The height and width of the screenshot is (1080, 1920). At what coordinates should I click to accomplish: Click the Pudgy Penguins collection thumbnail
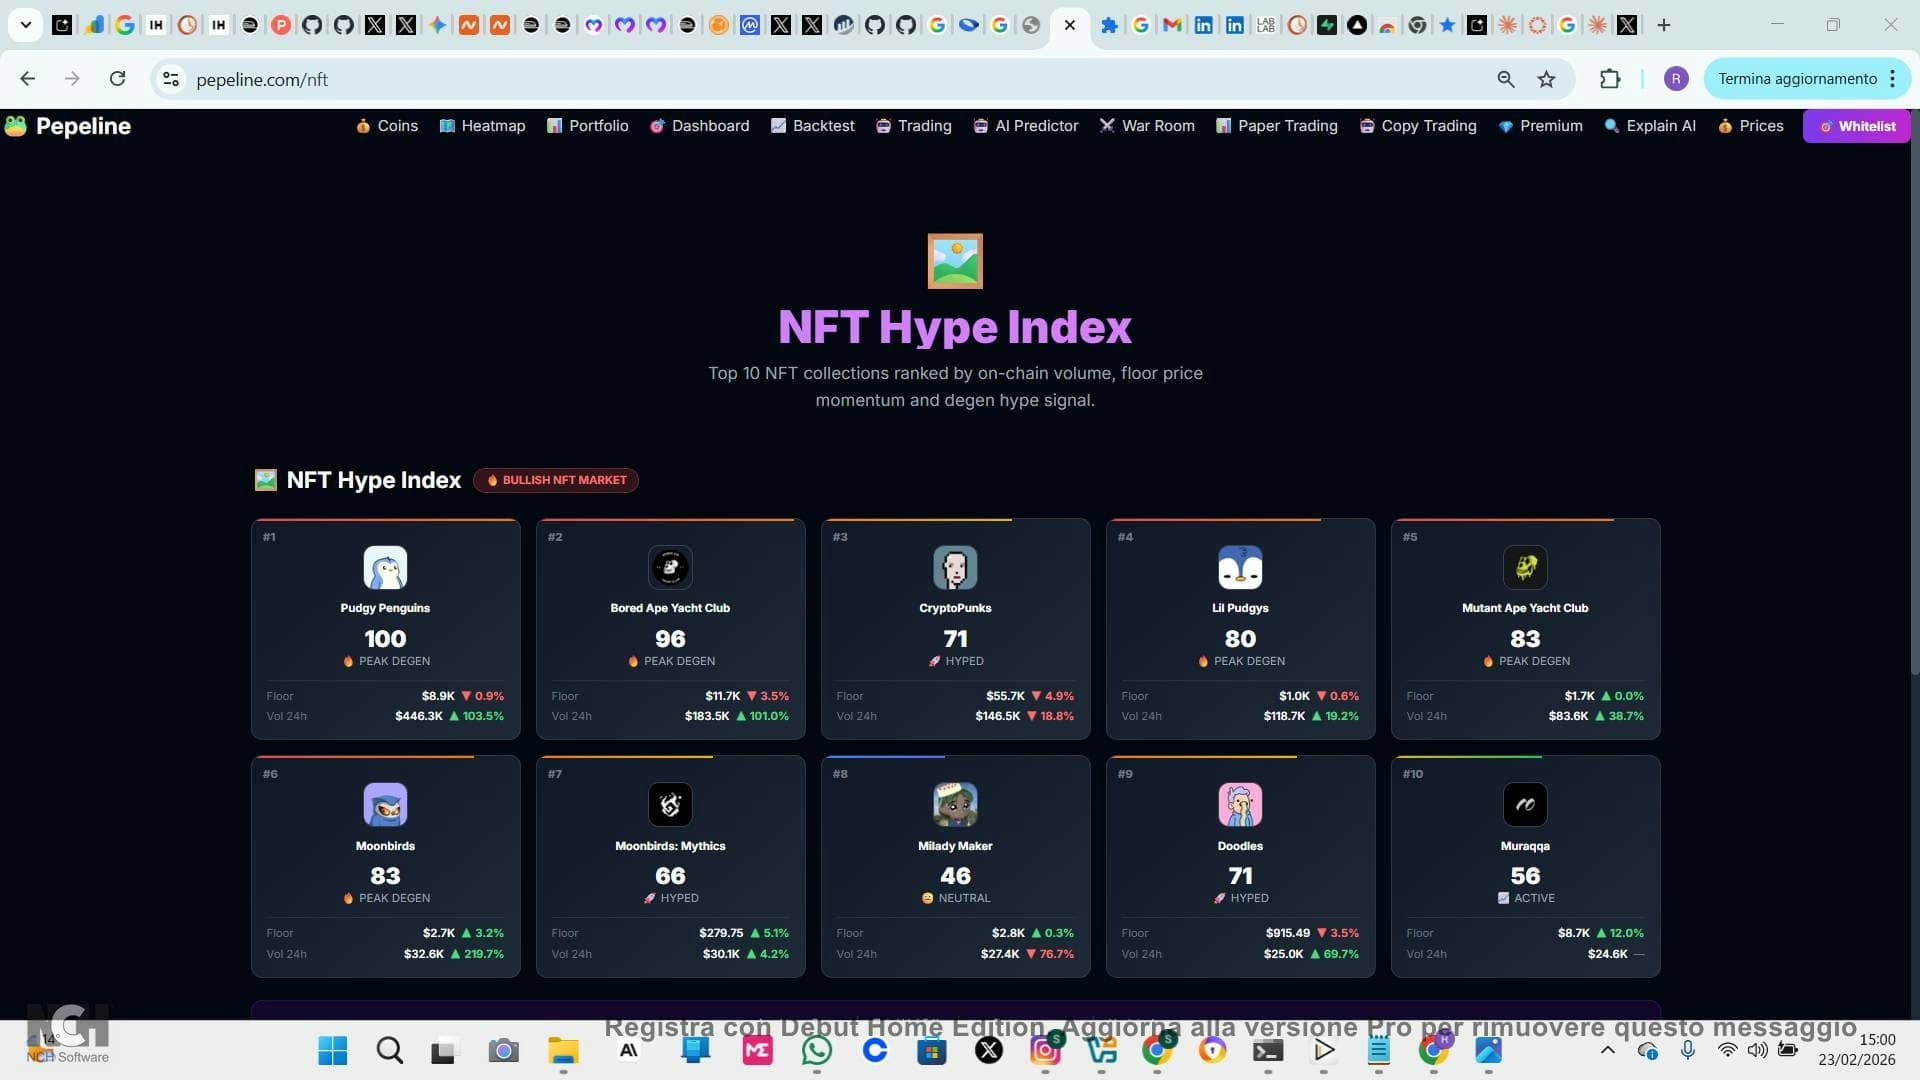coord(385,567)
